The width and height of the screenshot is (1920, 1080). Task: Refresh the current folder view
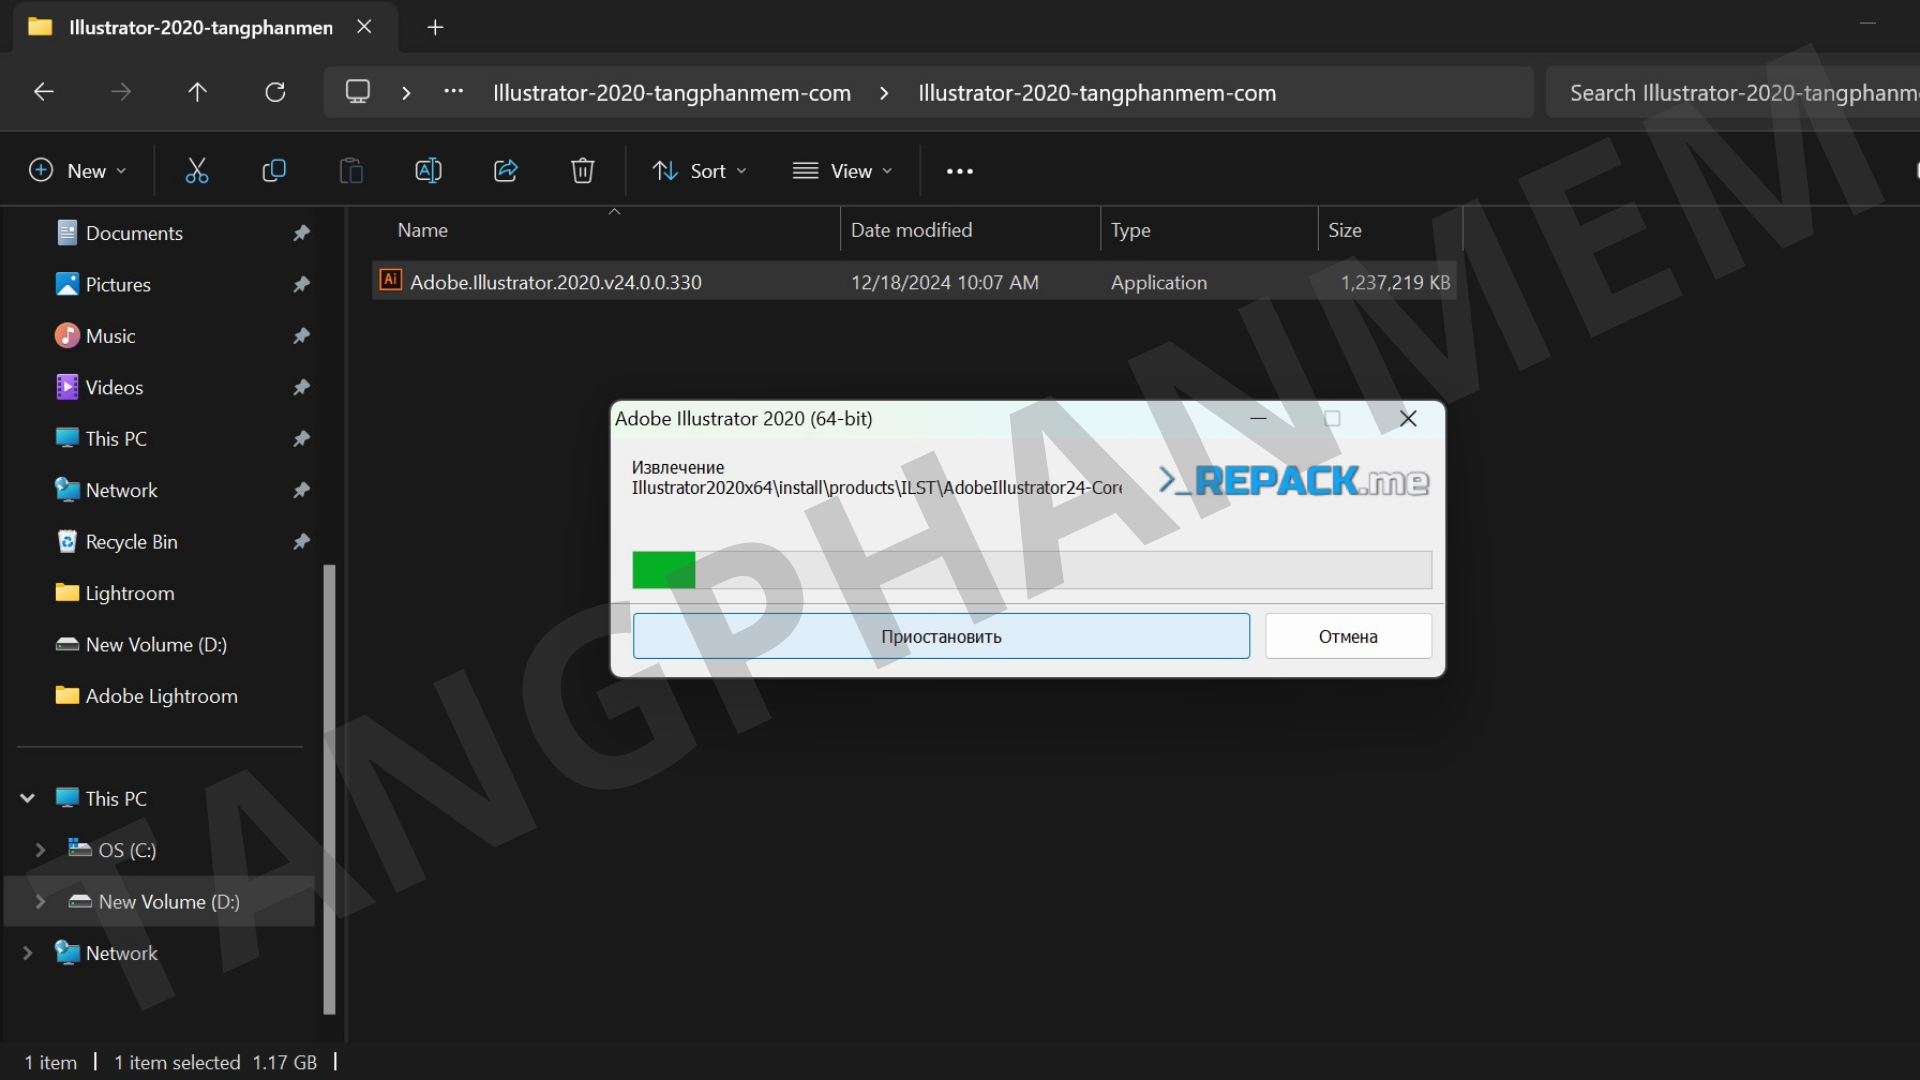[275, 92]
